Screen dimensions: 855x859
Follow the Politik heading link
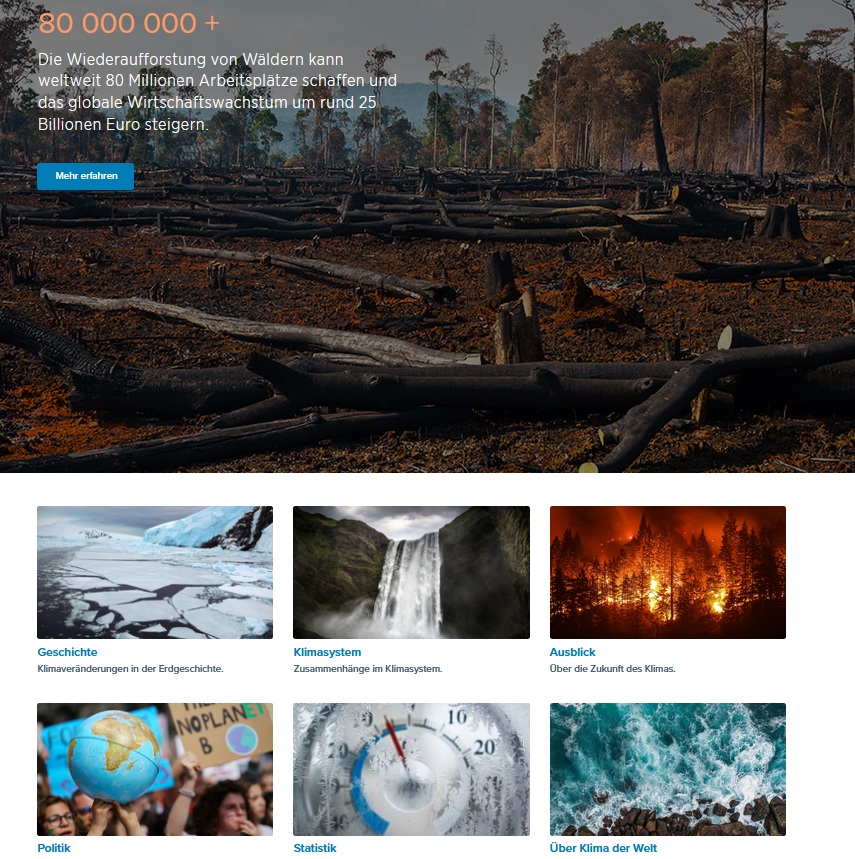click(x=54, y=848)
